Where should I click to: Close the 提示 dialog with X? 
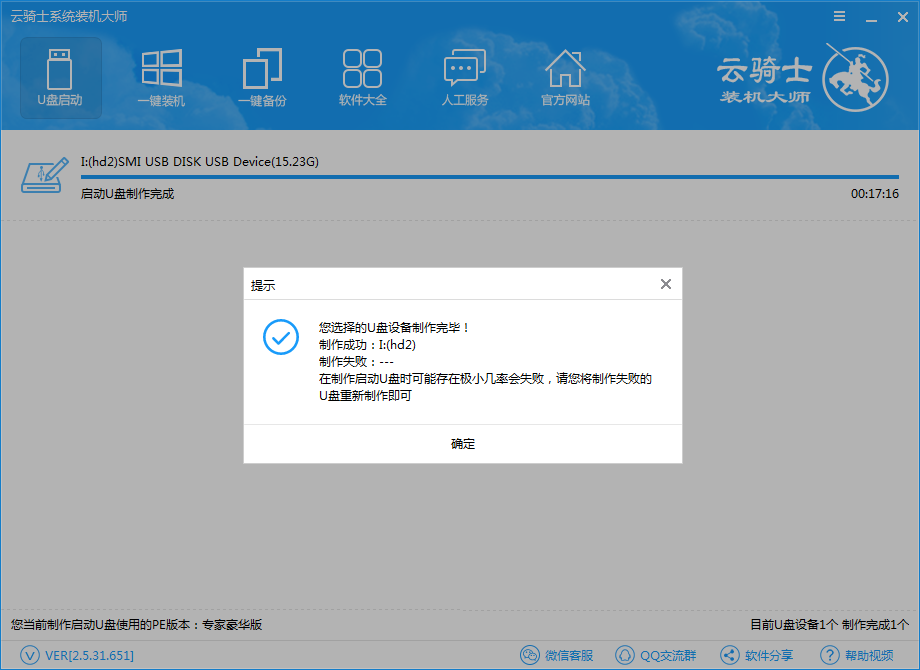pyautogui.click(x=666, y=284)
